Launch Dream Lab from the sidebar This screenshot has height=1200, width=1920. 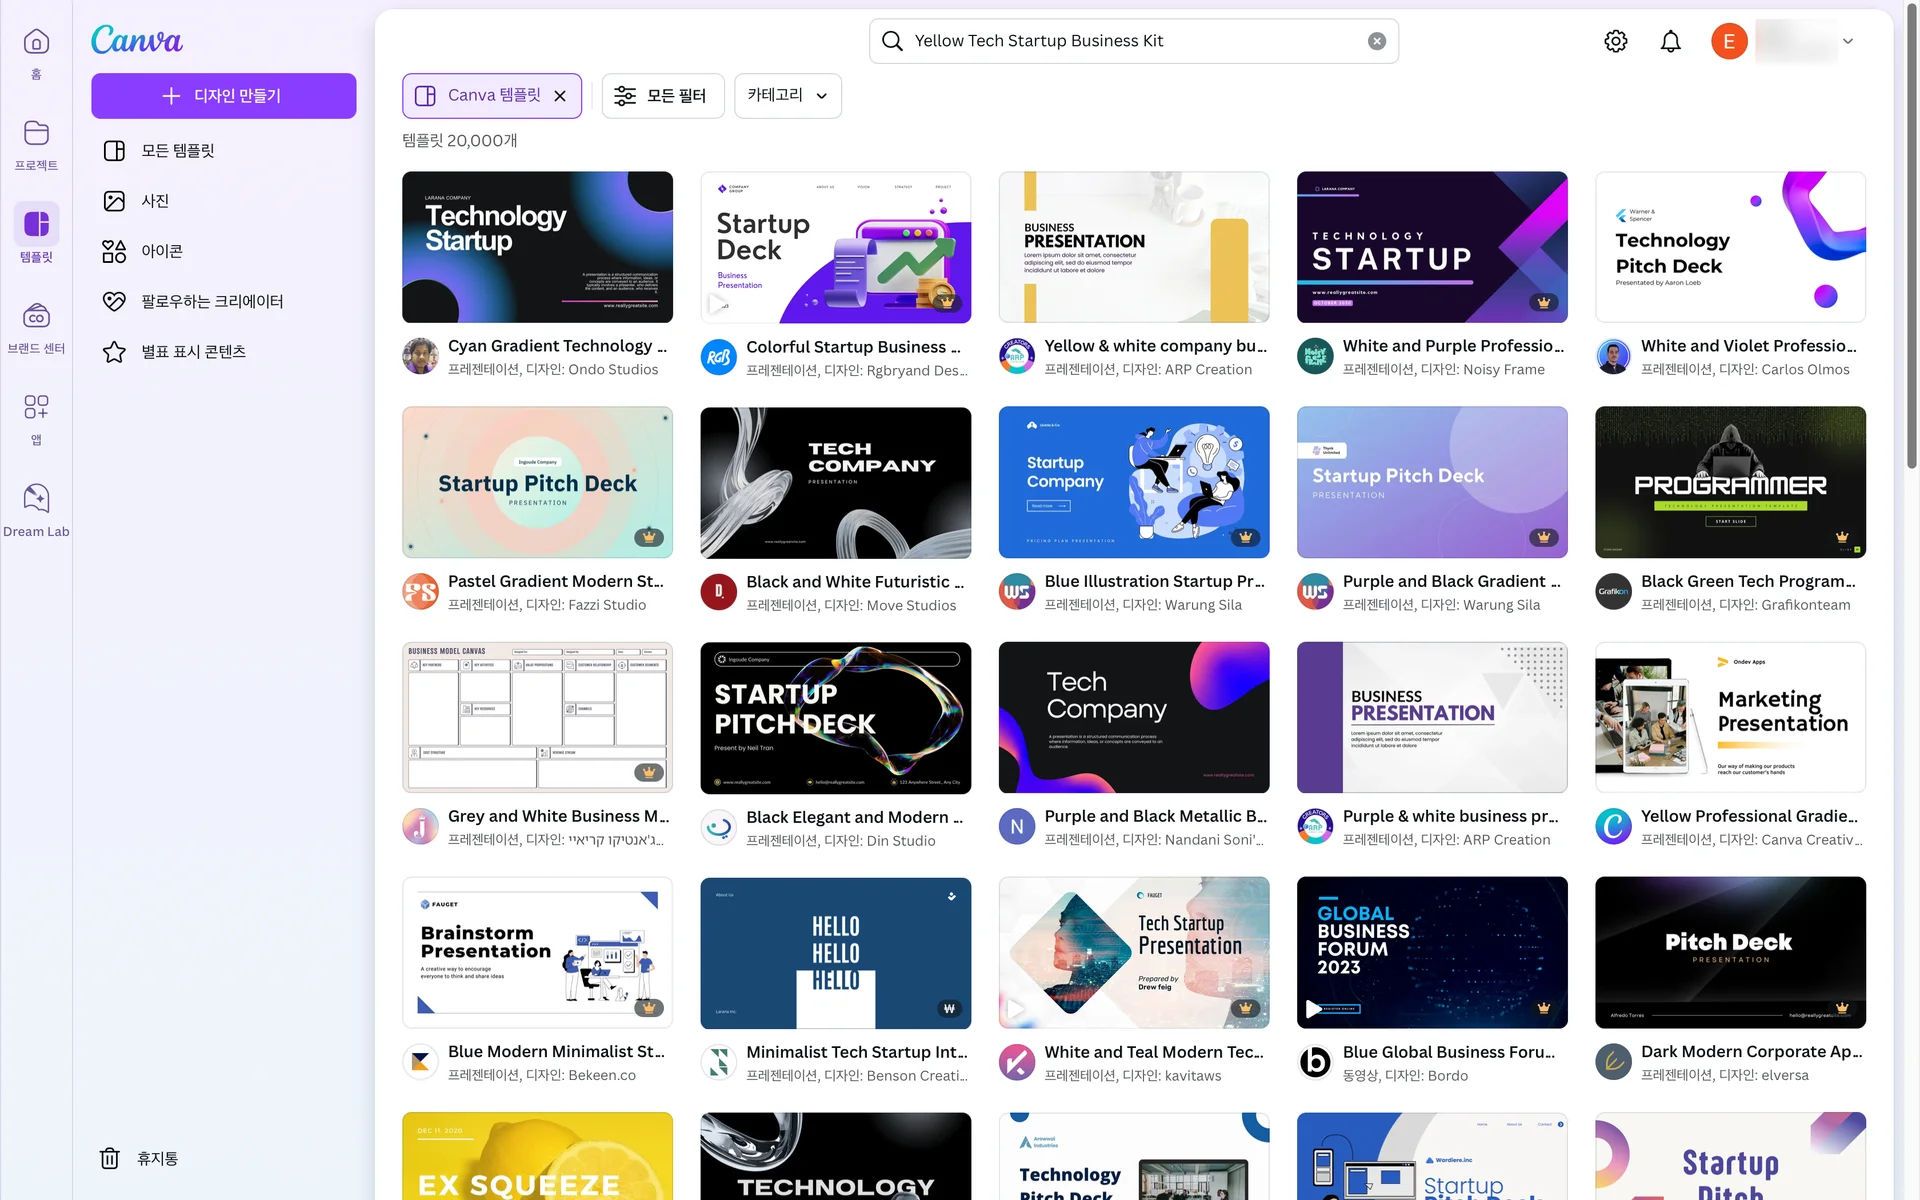(x=36, y=498)
